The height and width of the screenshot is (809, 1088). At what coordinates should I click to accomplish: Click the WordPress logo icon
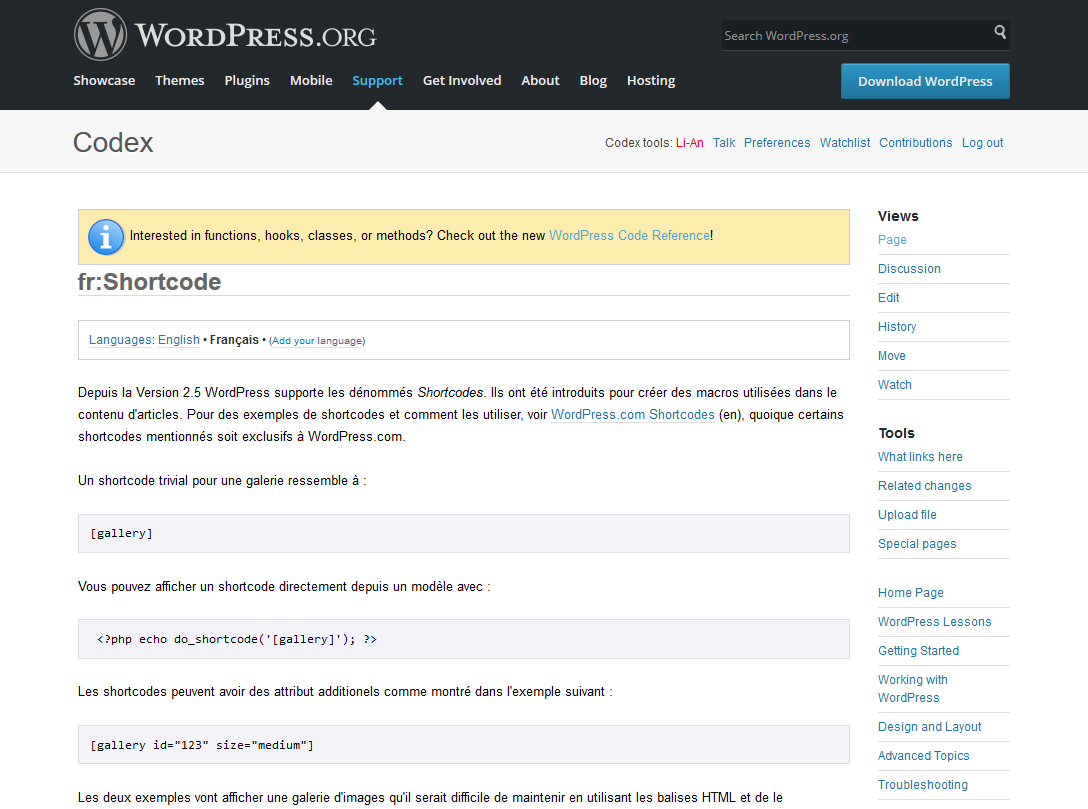[101, 35]
